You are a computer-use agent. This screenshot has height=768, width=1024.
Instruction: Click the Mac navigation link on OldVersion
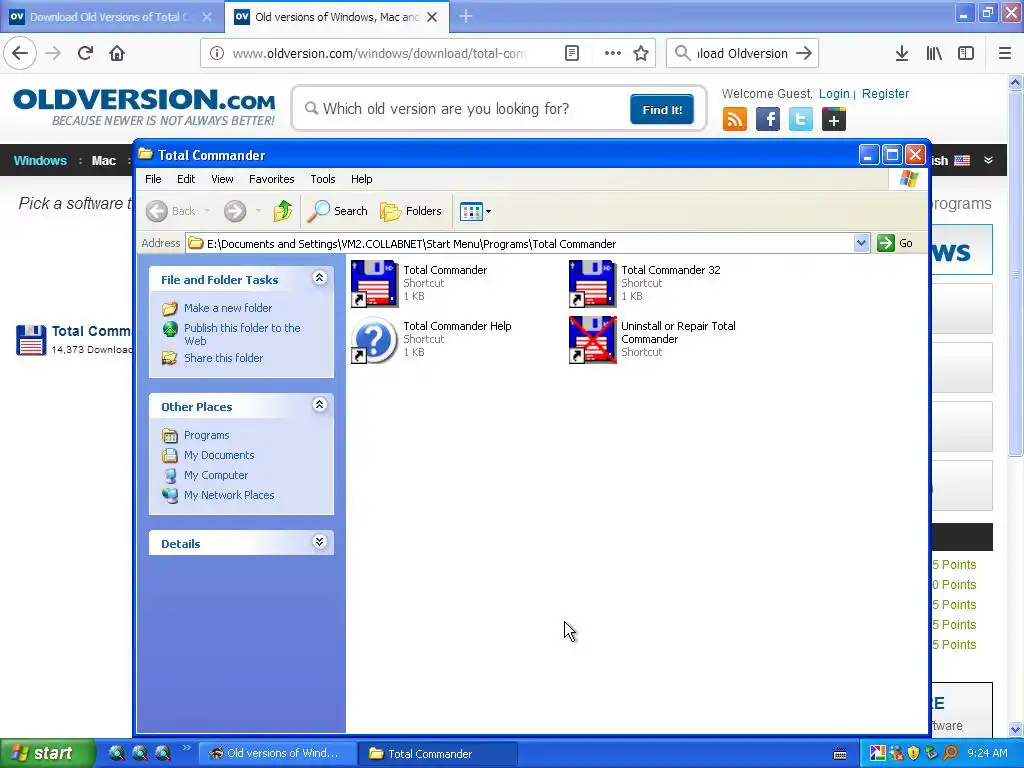103,161
